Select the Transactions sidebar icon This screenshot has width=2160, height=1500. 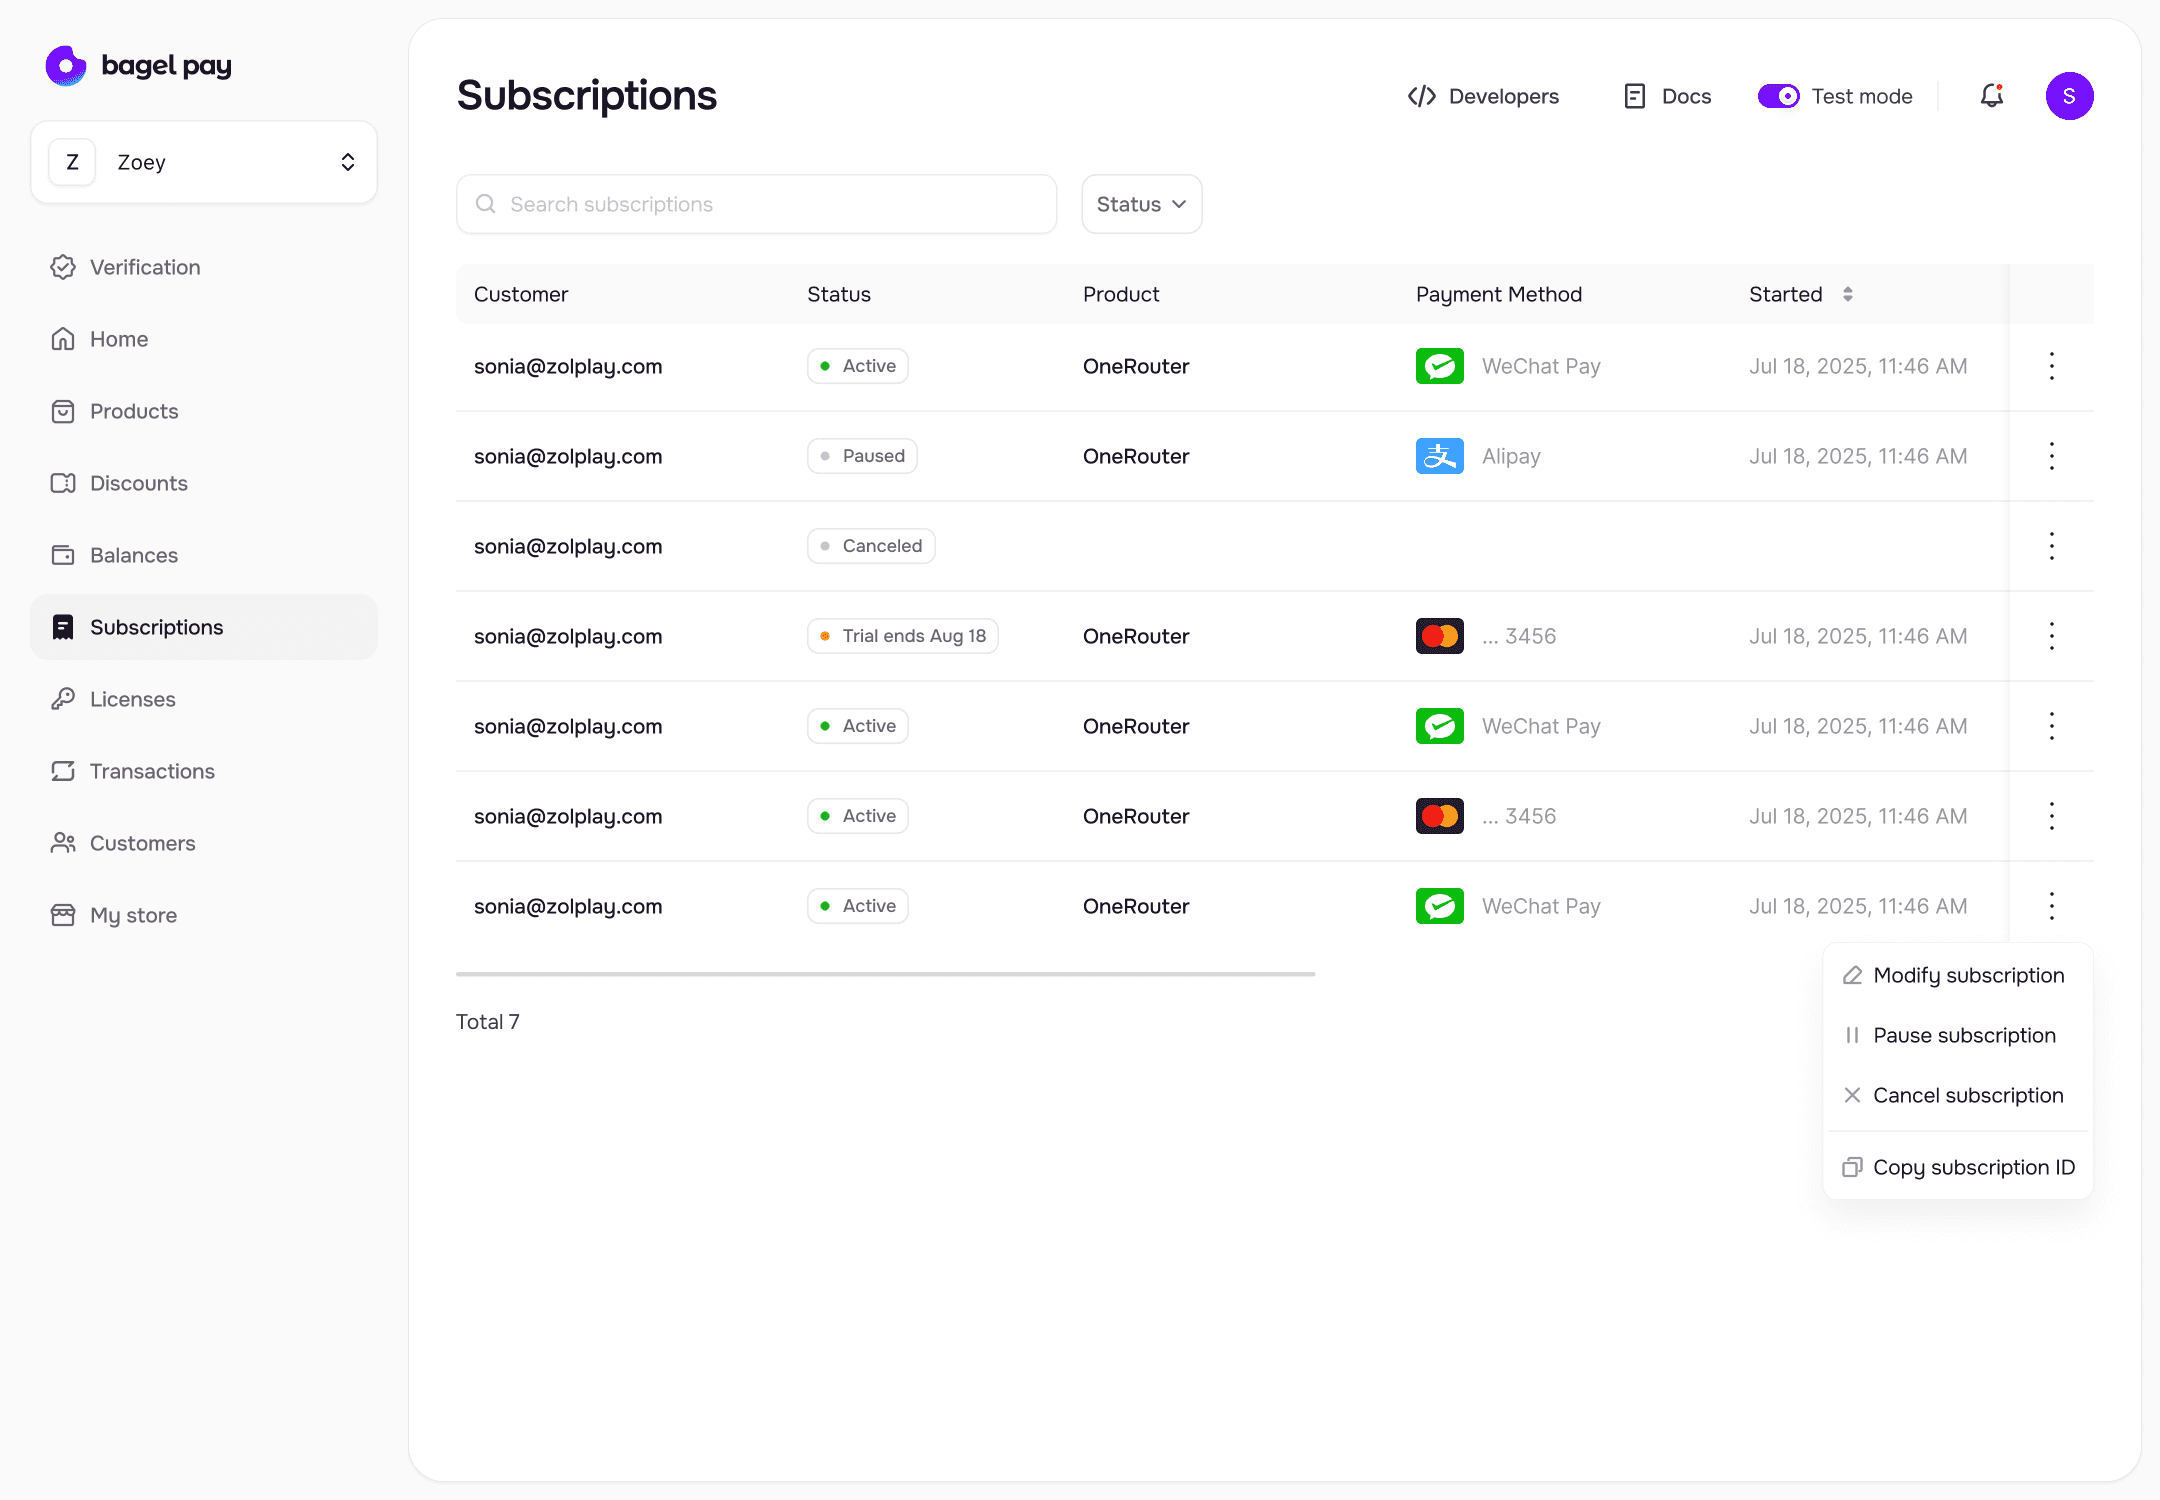tap(64, 771)
